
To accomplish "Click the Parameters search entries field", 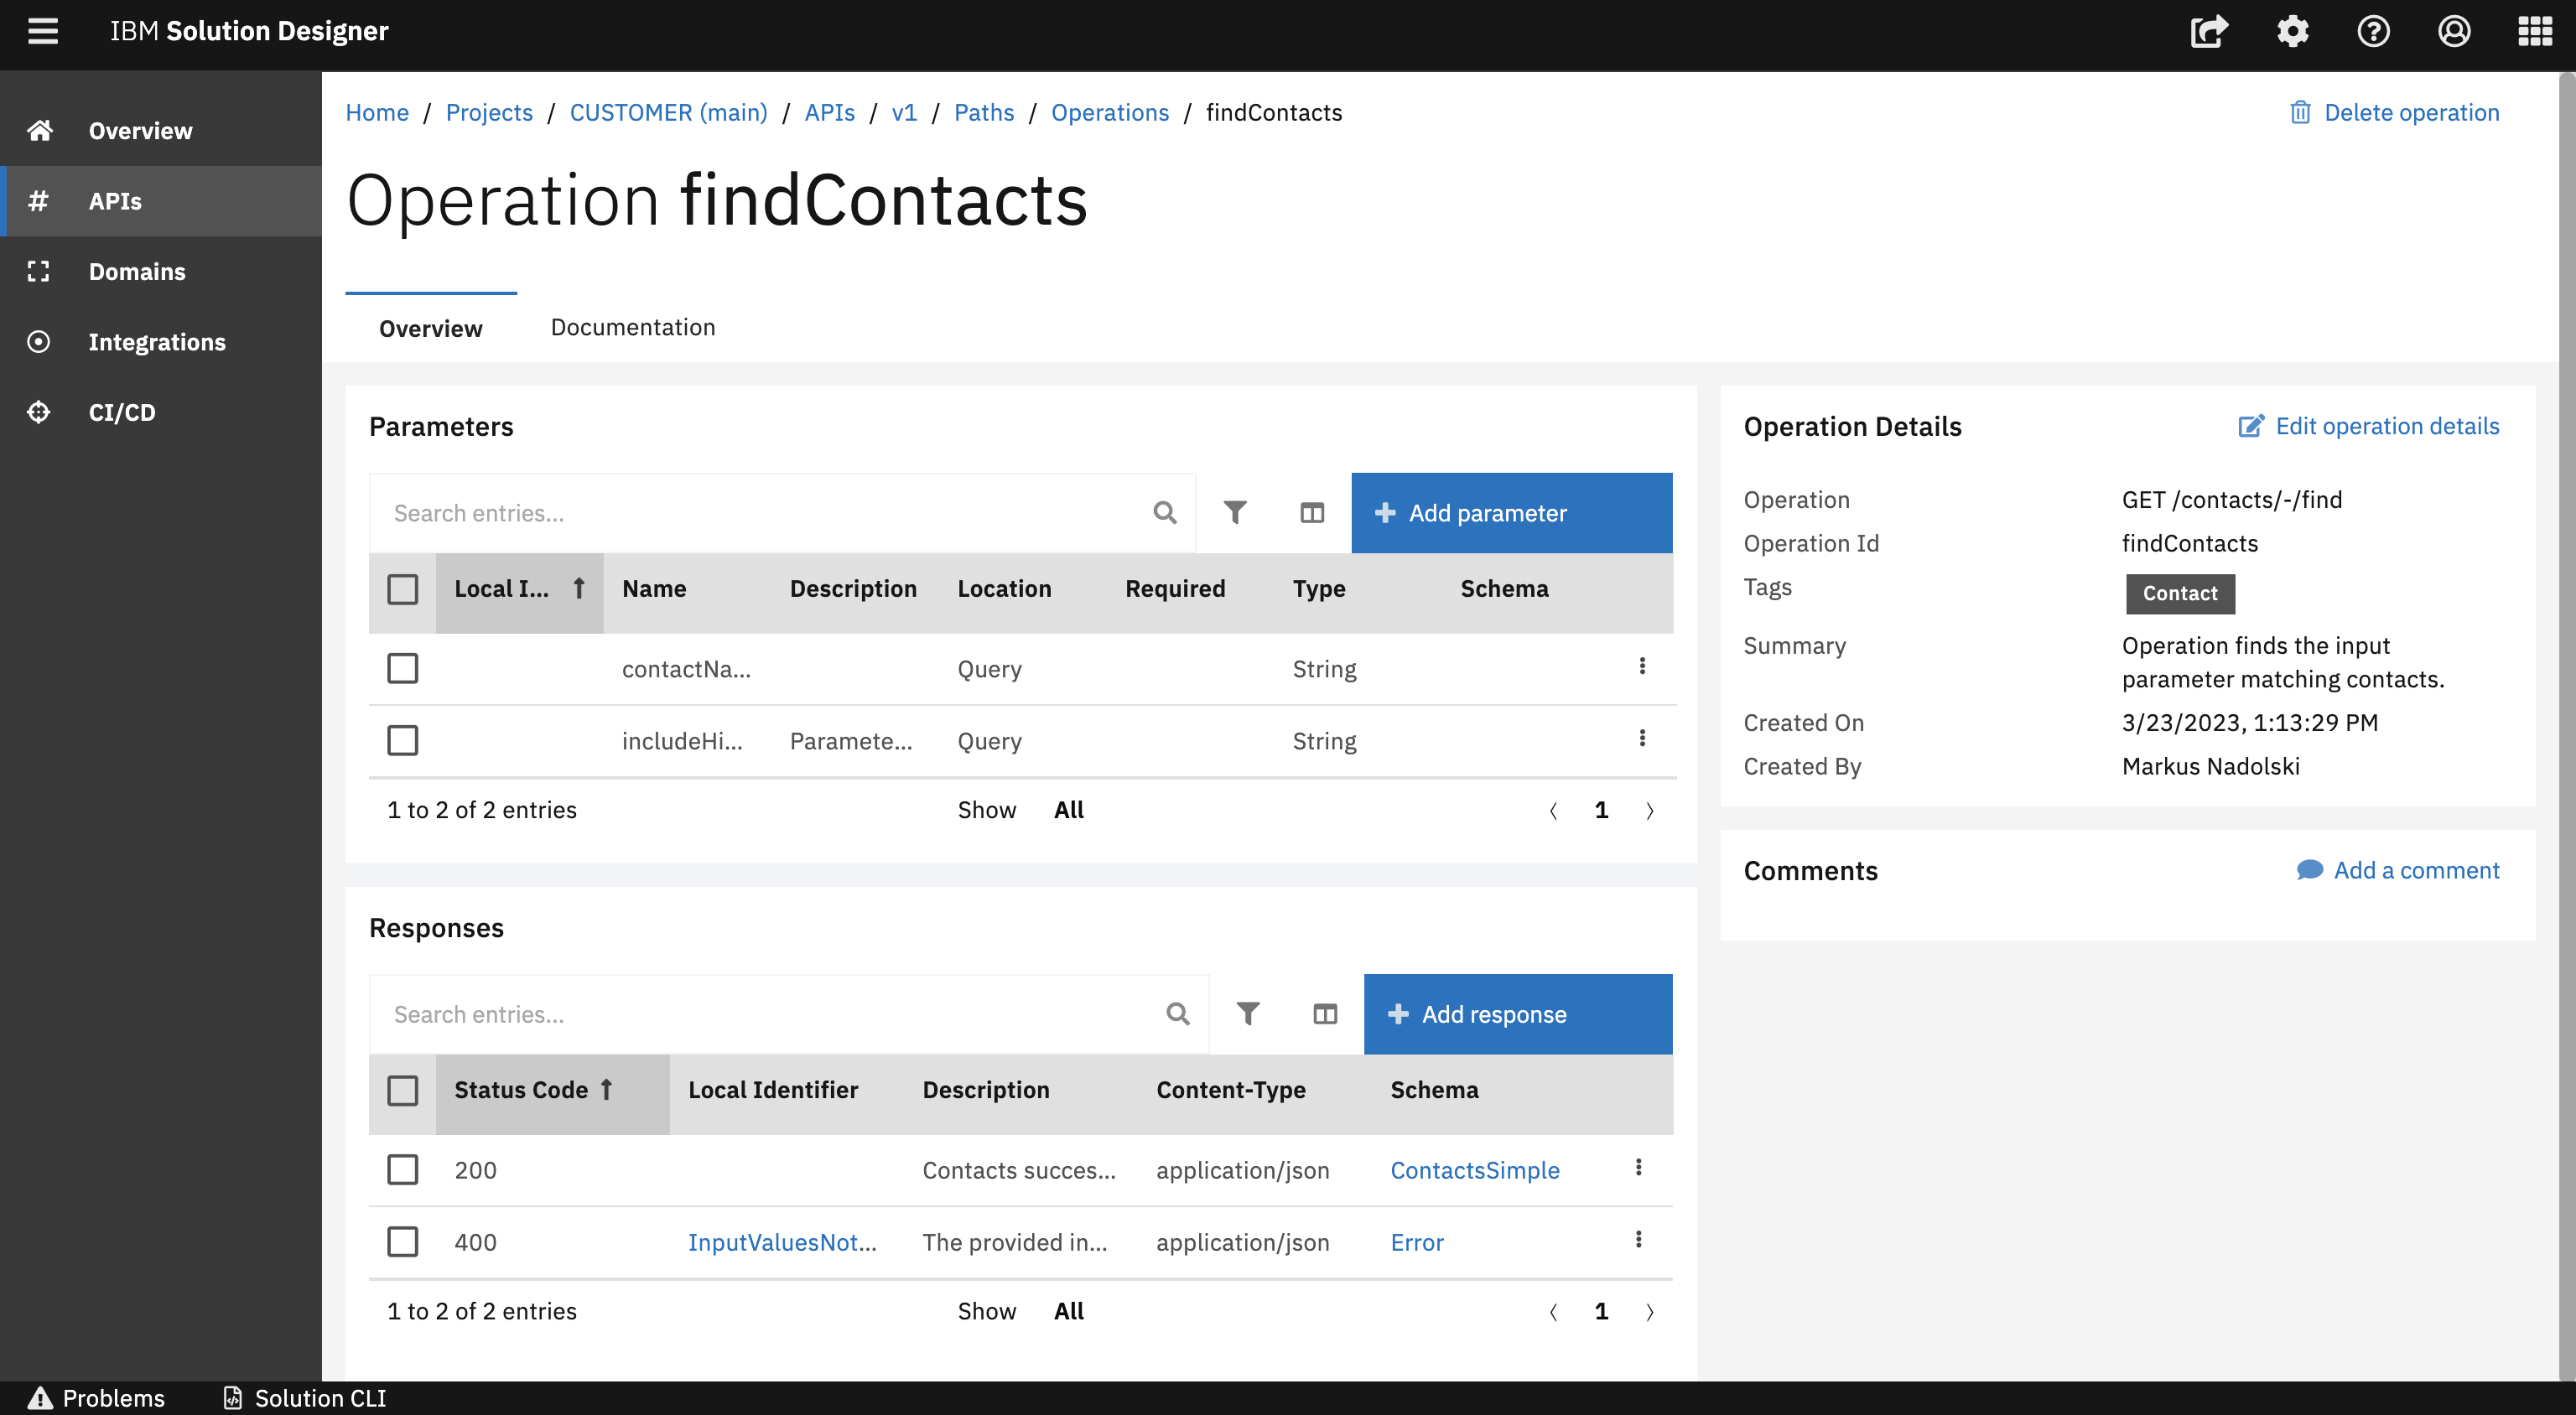I will pos(760,513).
